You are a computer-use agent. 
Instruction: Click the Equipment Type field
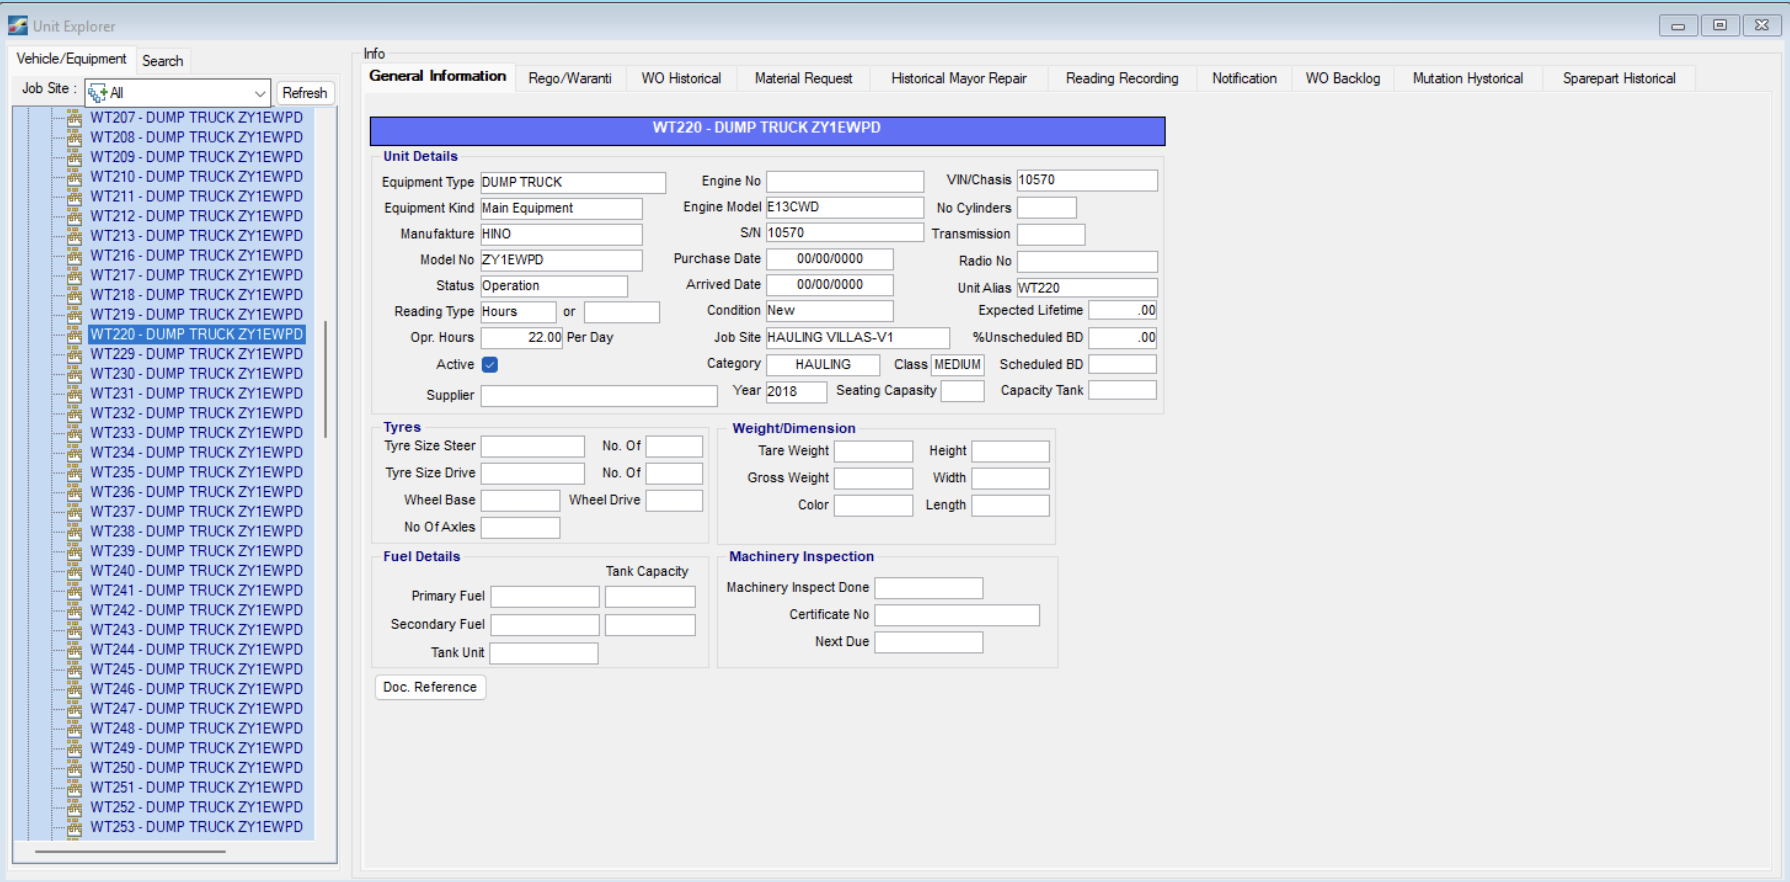point(573,182)
